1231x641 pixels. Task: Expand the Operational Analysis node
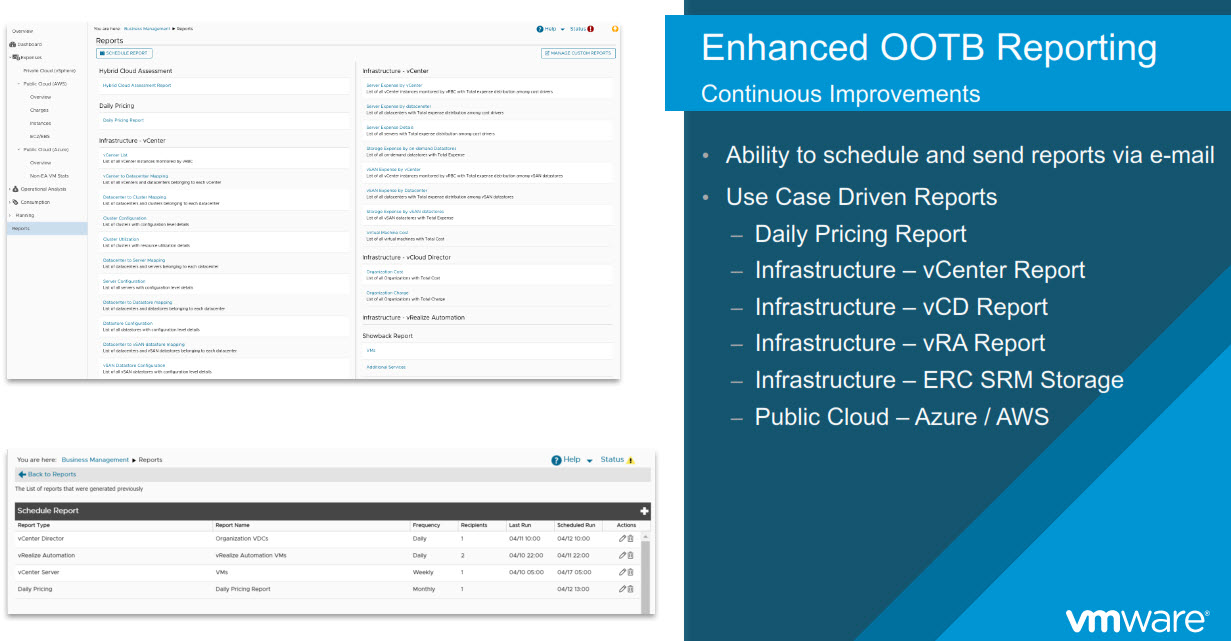9,188
